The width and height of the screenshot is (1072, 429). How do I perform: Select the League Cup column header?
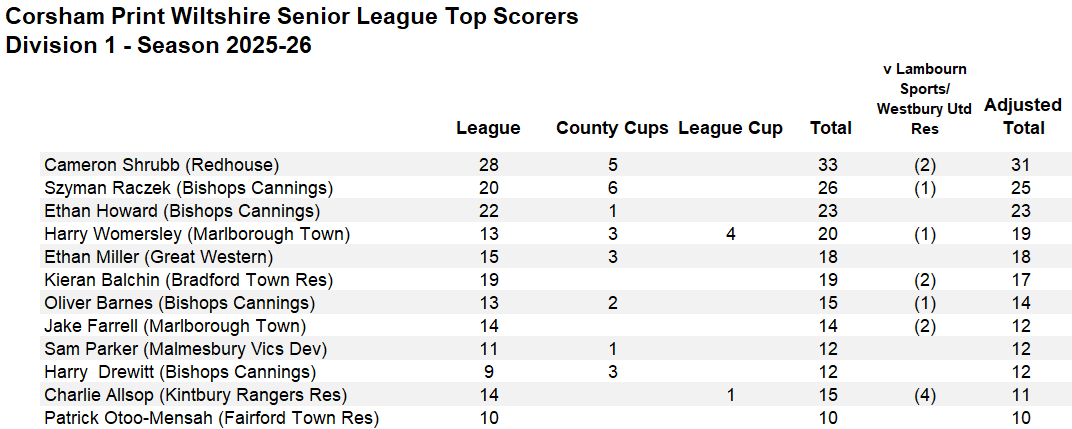tap(730, 128)
